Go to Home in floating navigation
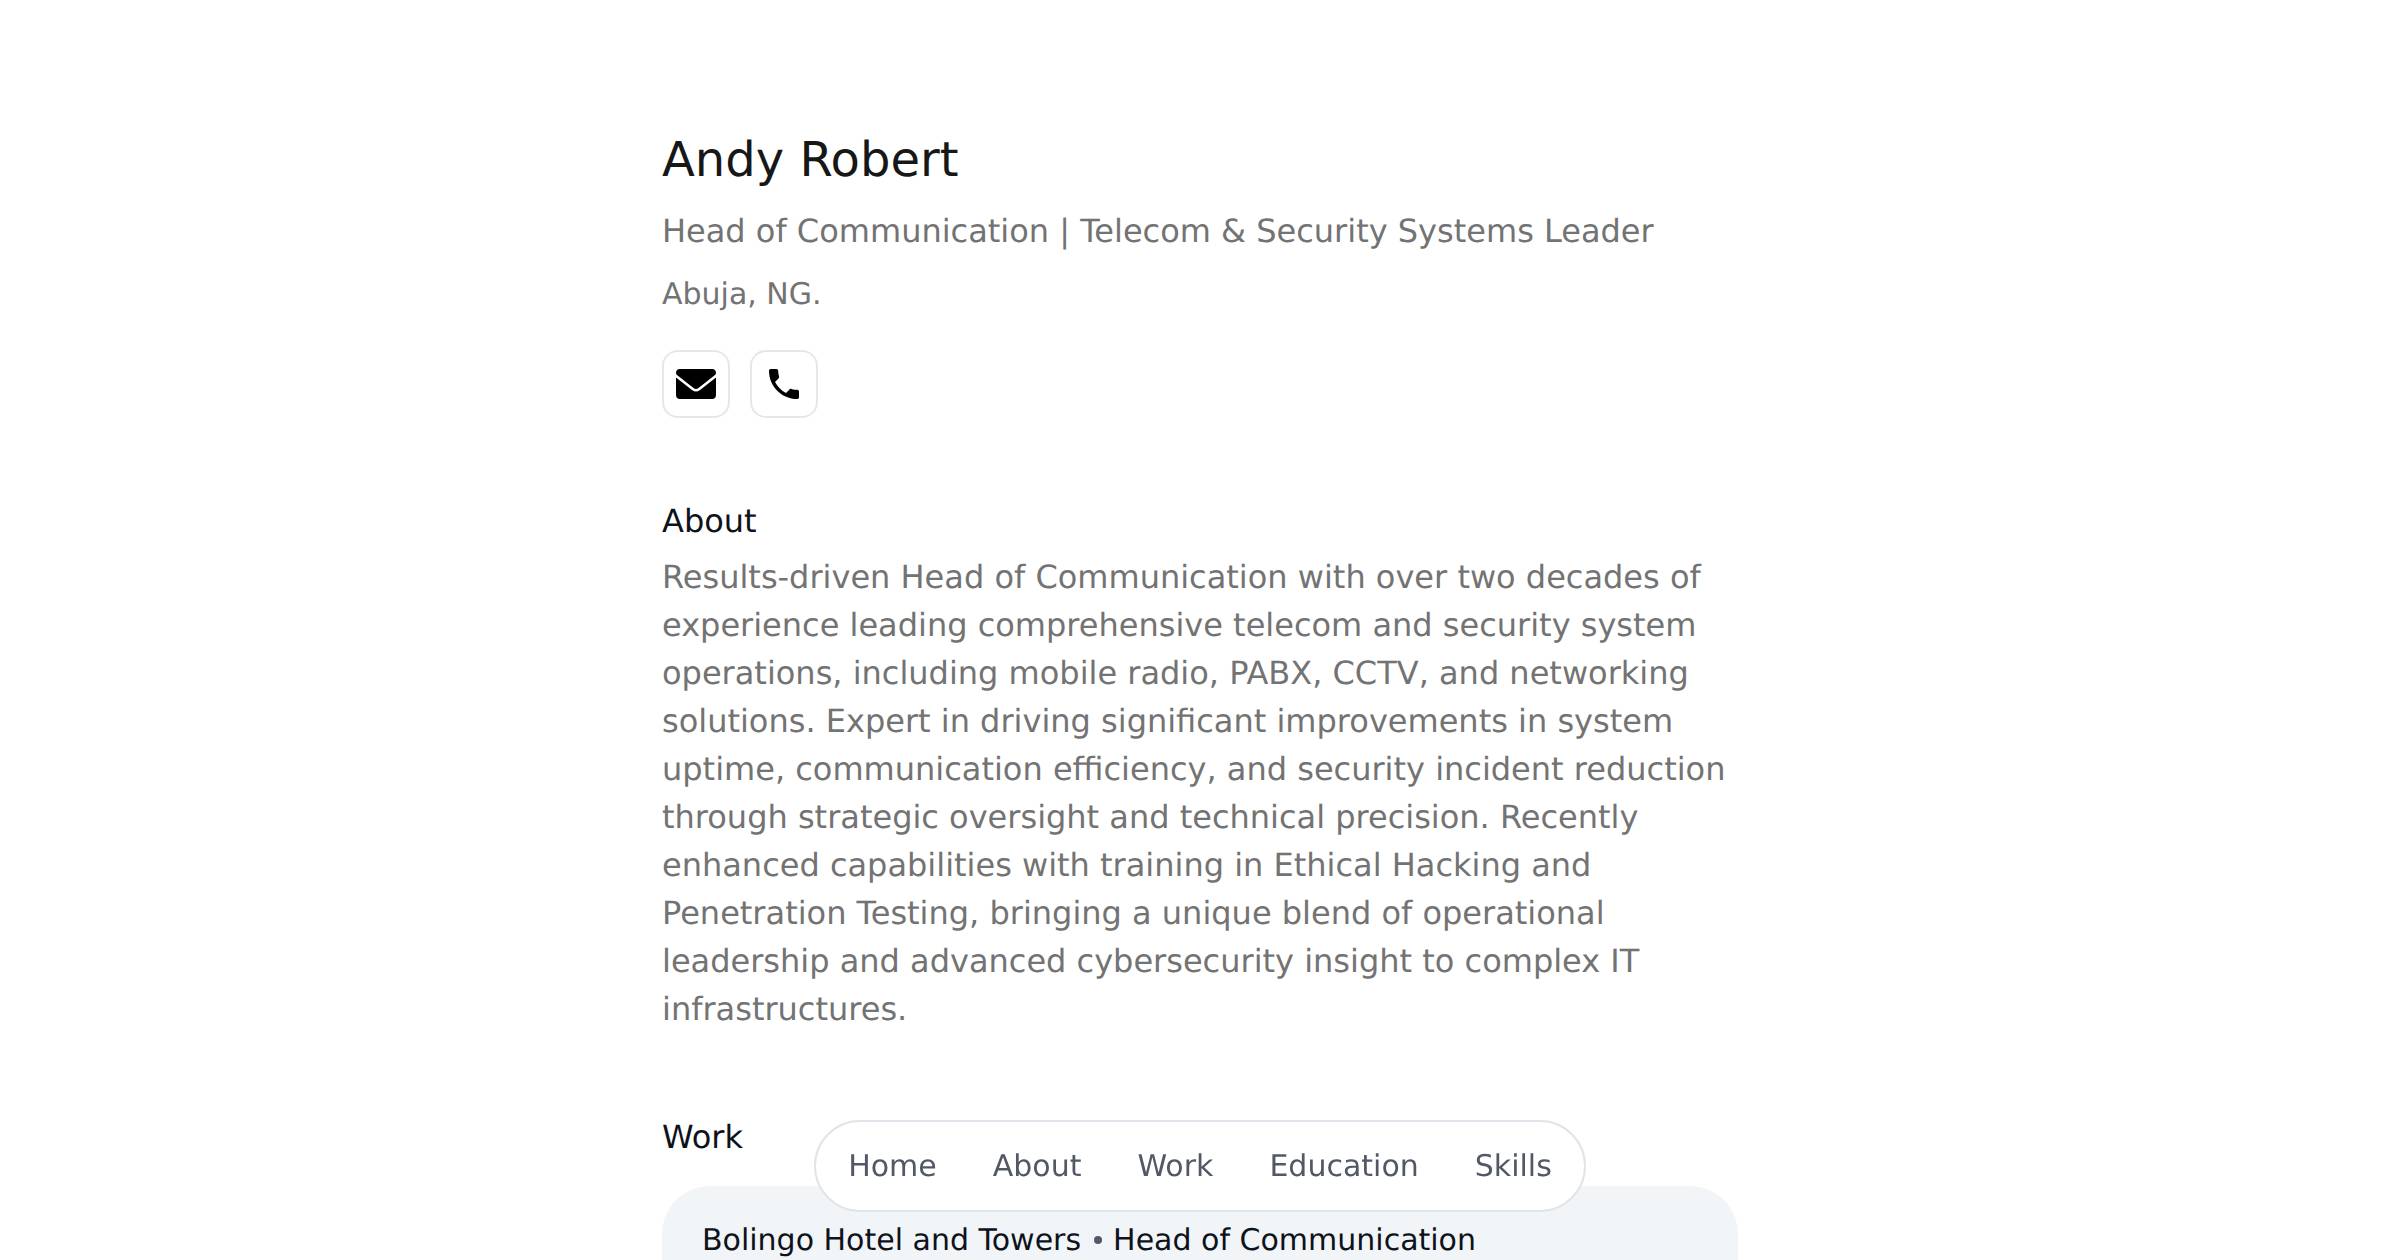Screen dimensions: 2400x1260 pyautogui.click(x=892, y=1166)
